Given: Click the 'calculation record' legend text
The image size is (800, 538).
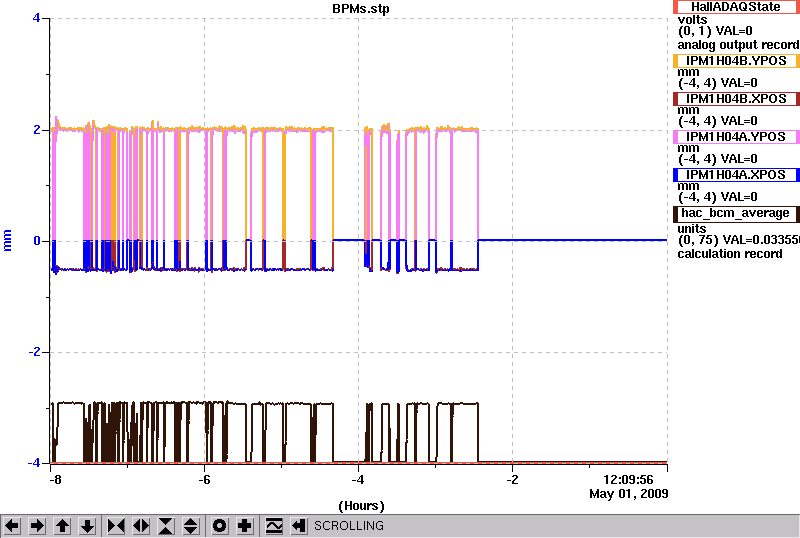Looking at the screenshot, I should (730, 254).
